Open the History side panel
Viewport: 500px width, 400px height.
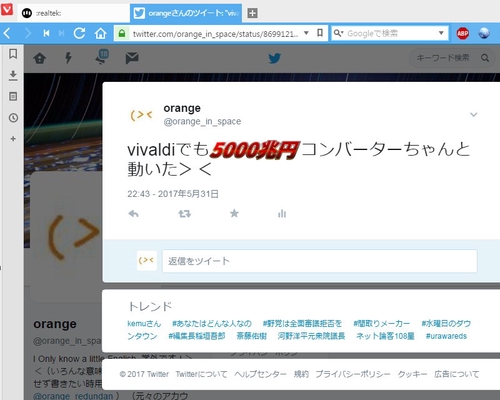point(13,118)
